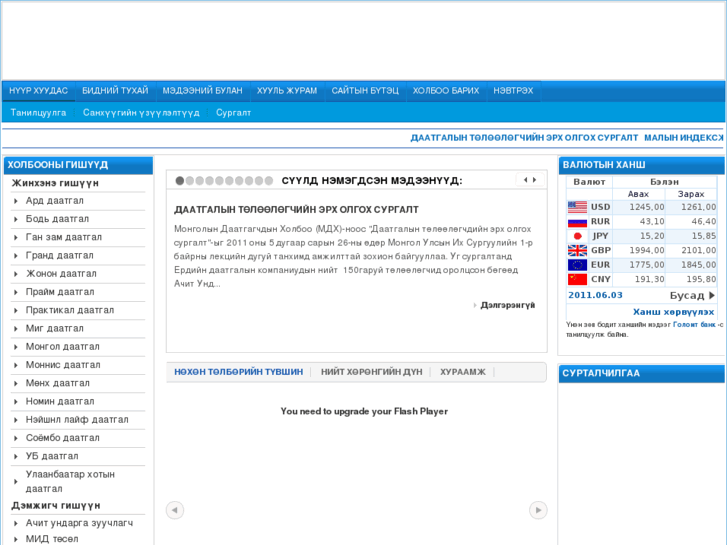This screenshot has height=545, width=727.
Task: Open Мөнх даатгал member link
Action: click(57, 383)
